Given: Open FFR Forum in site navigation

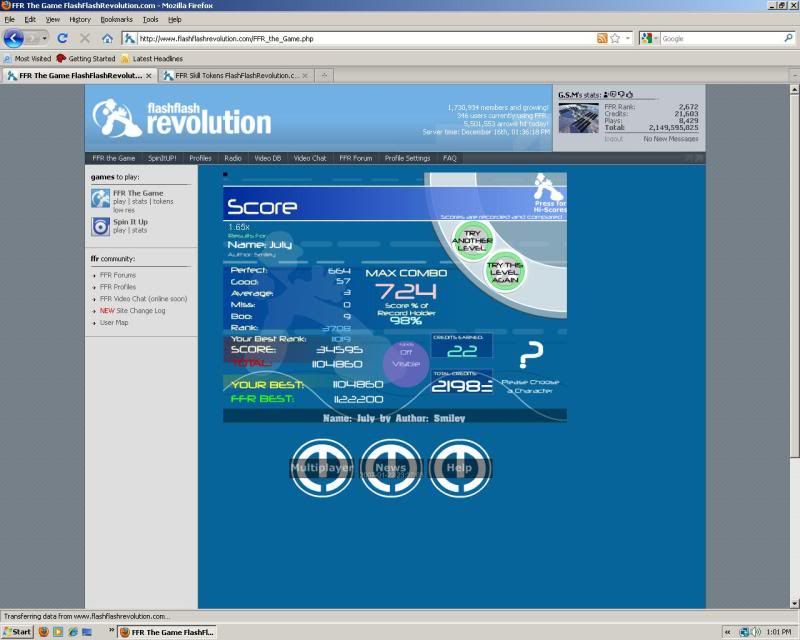Looking at the screenshot, I should pyautogui.click(x=356, y=158).
